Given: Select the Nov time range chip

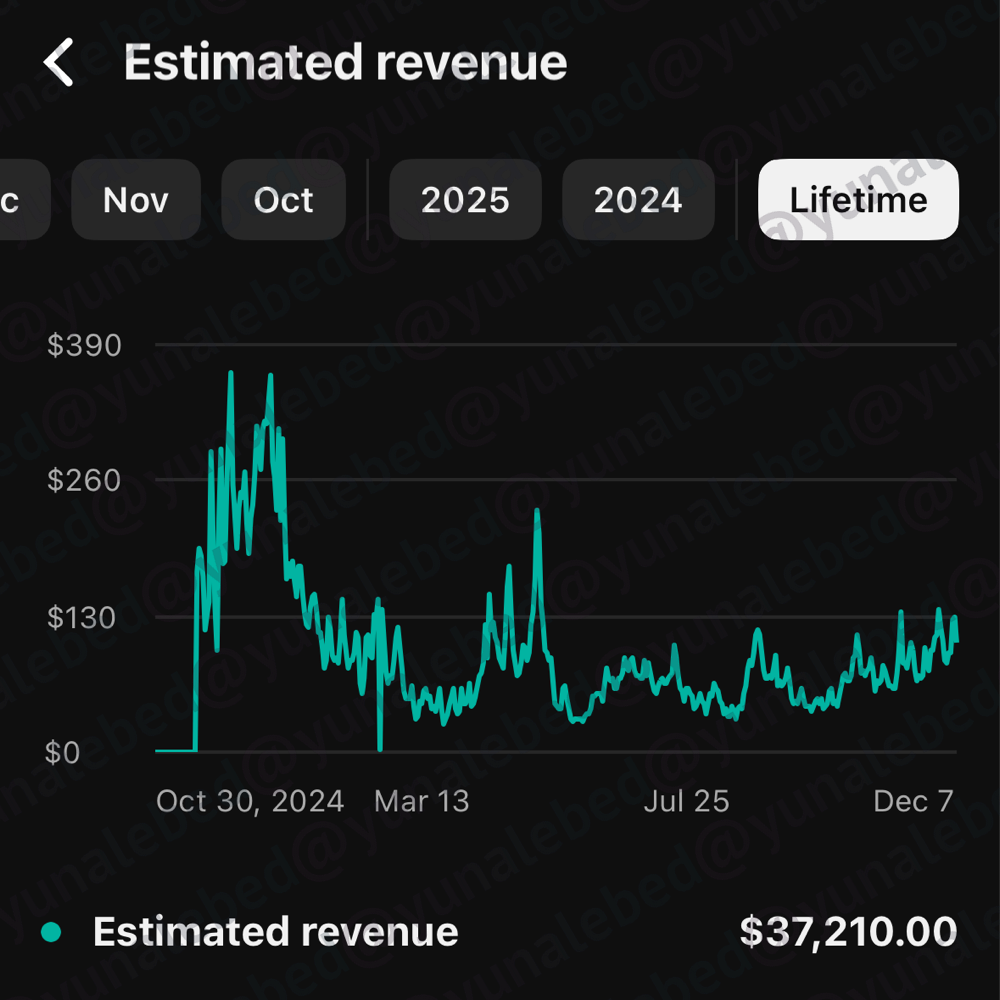Looking at the screenshot, I should coord(136,200).
